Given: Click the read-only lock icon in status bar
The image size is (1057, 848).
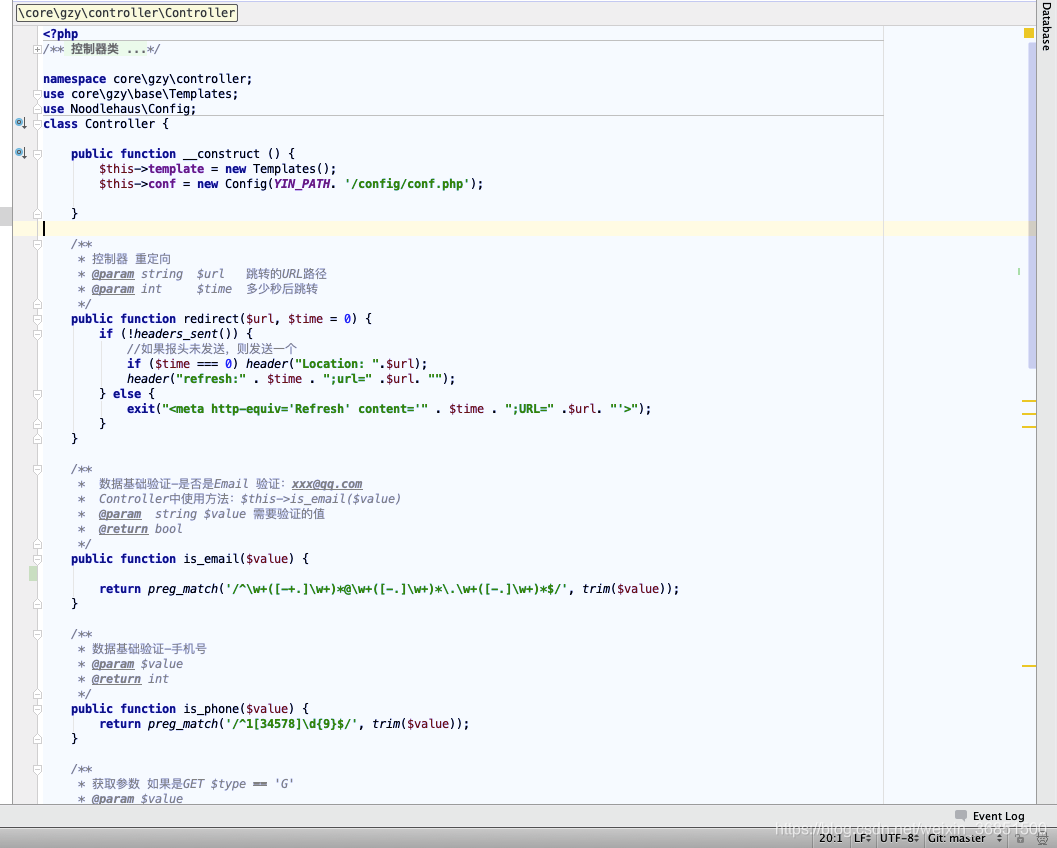Looking at the screenshot, I should coord(1021,839).
